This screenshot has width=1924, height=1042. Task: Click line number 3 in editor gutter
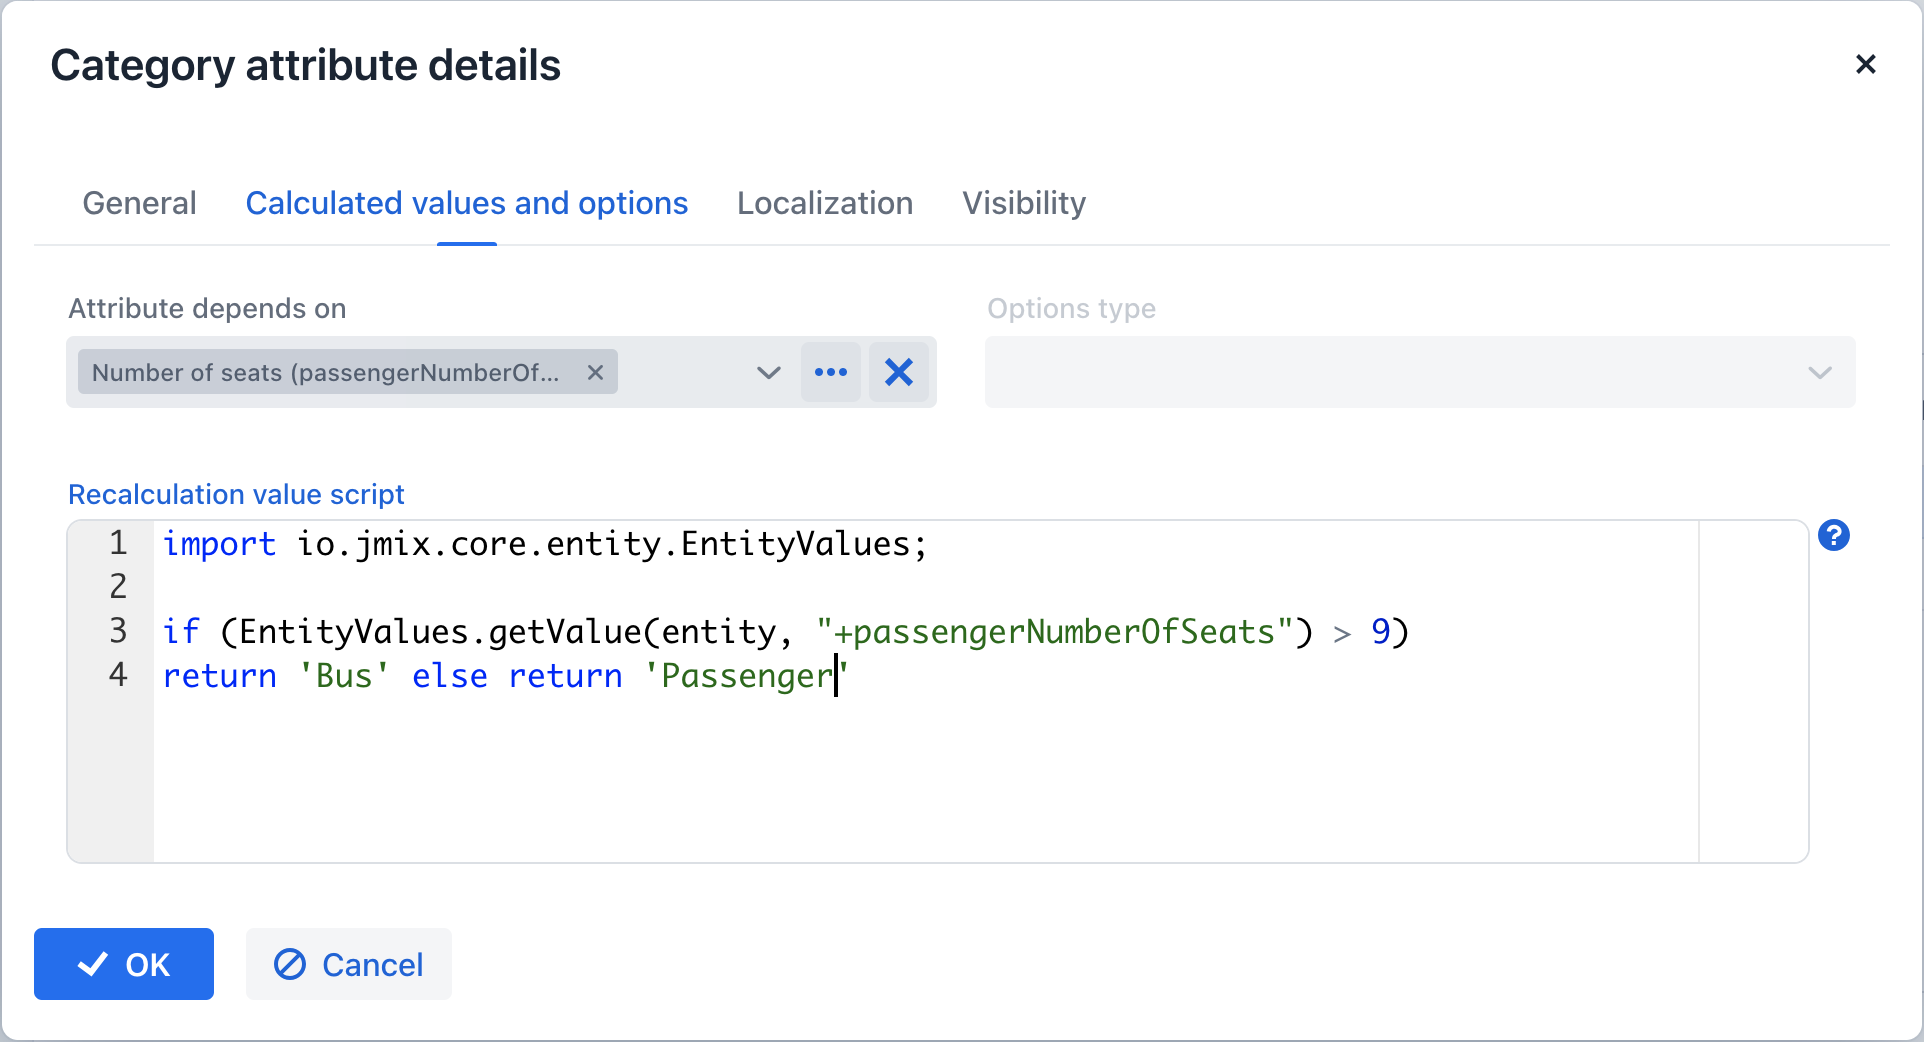118,631
